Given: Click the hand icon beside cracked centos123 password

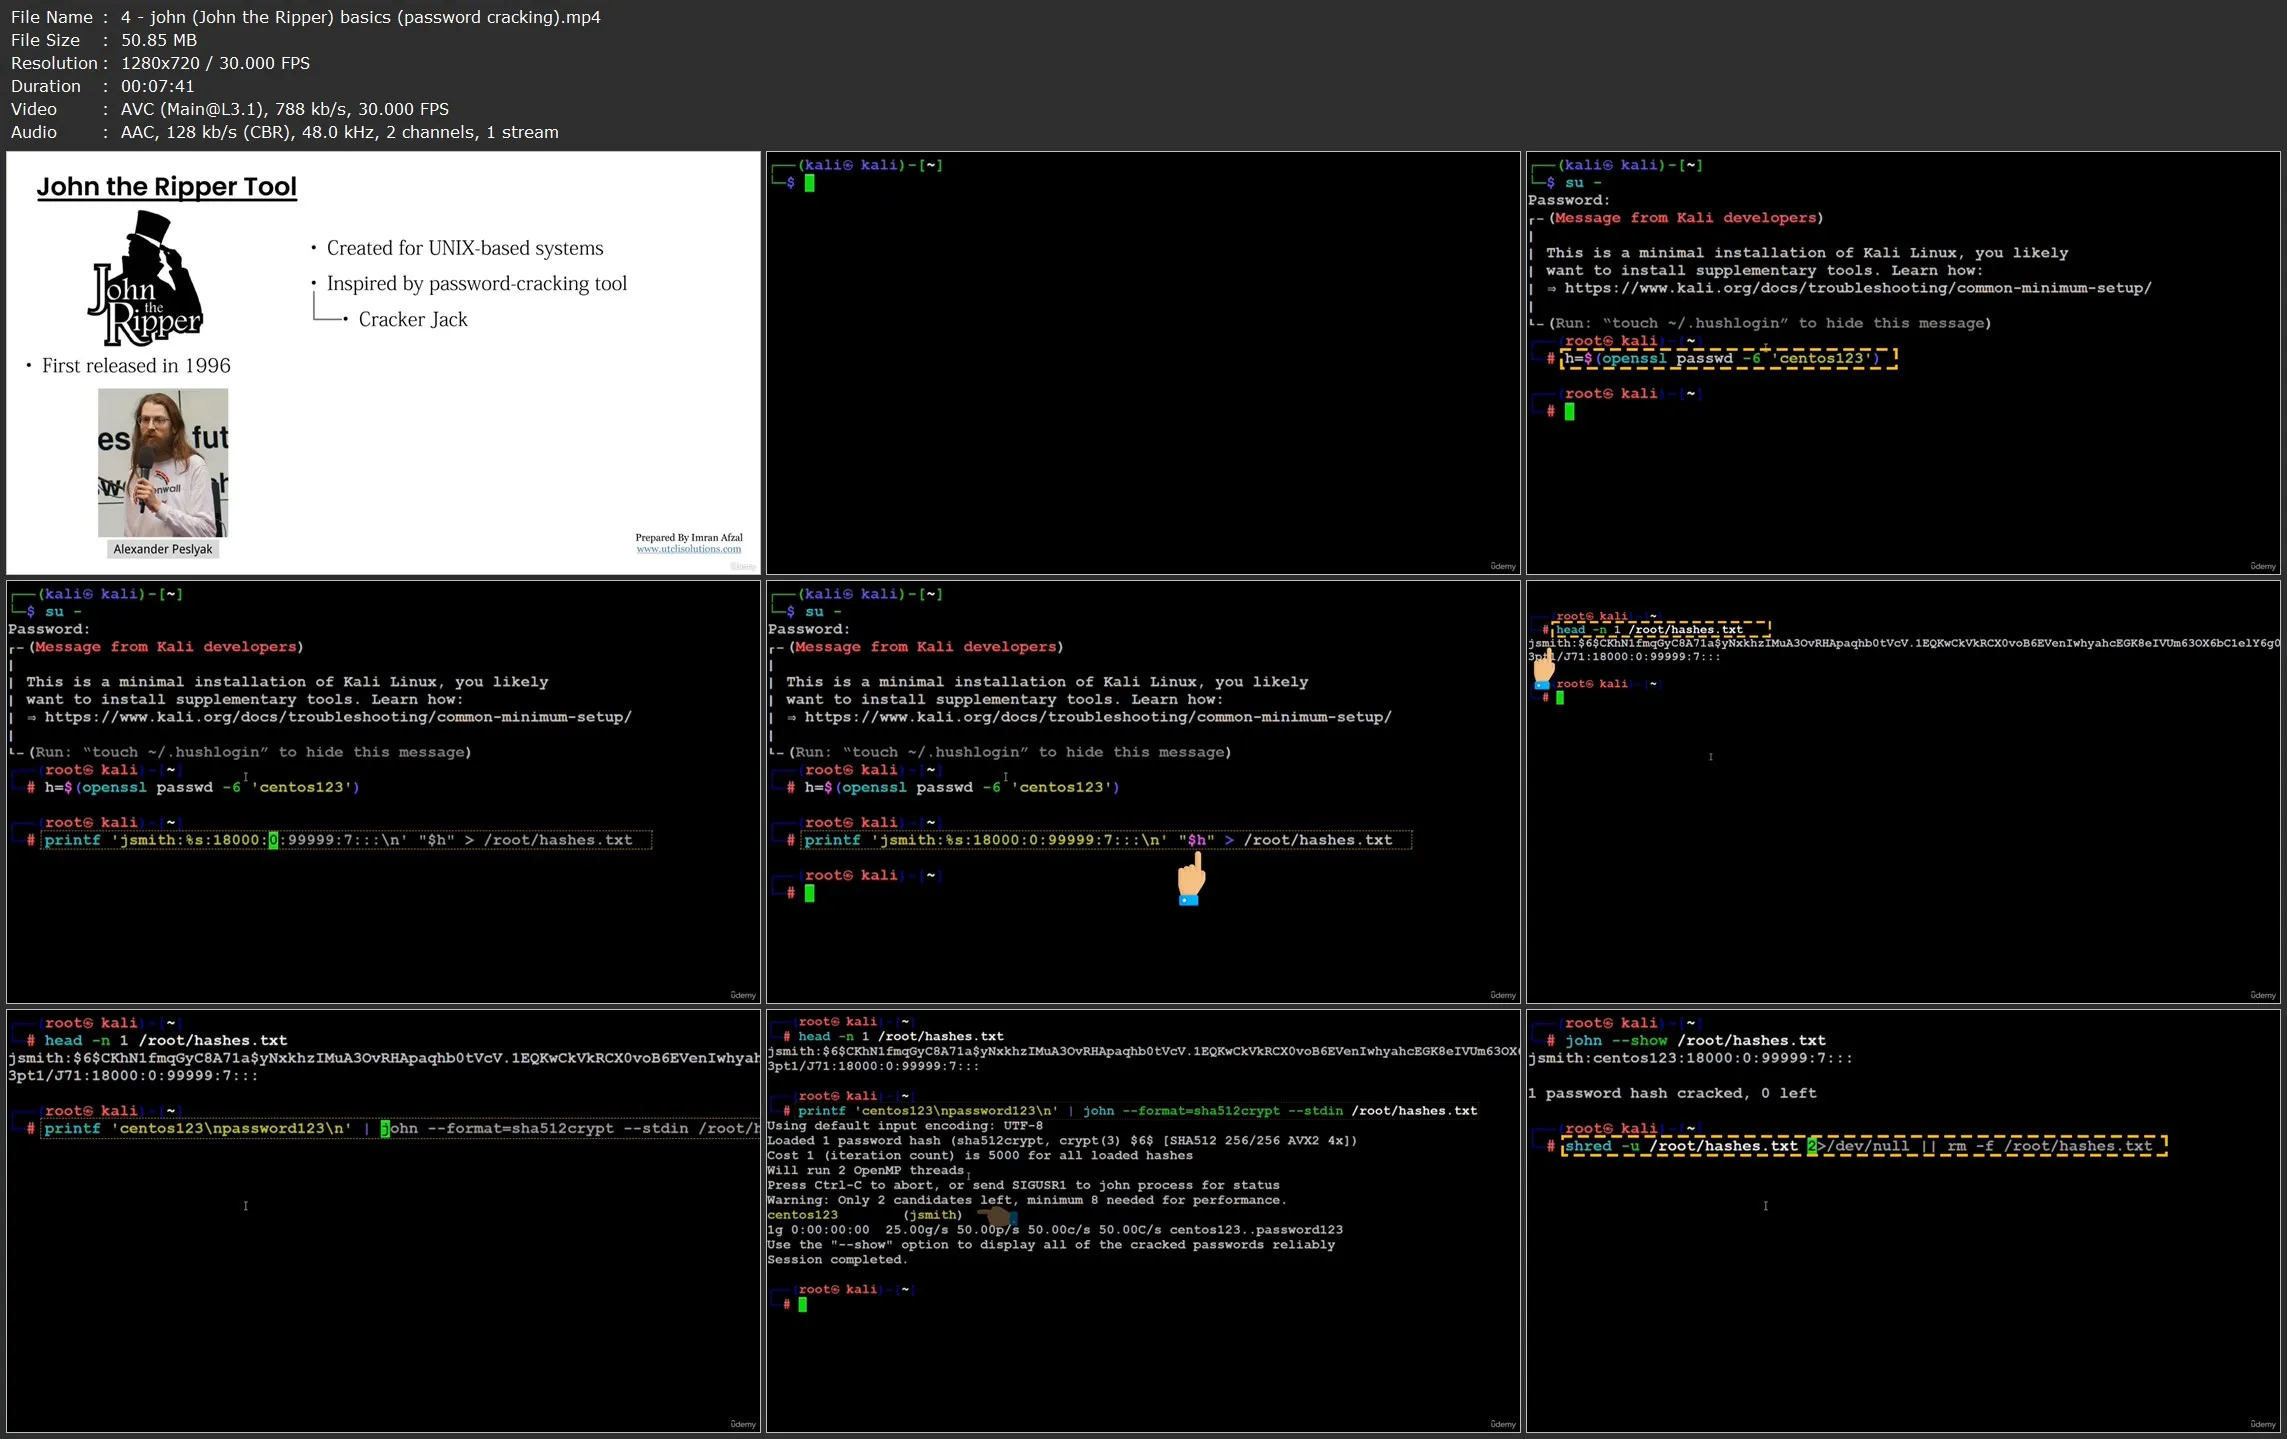Looking at the screenshot, I should [x=996, y=1216].
